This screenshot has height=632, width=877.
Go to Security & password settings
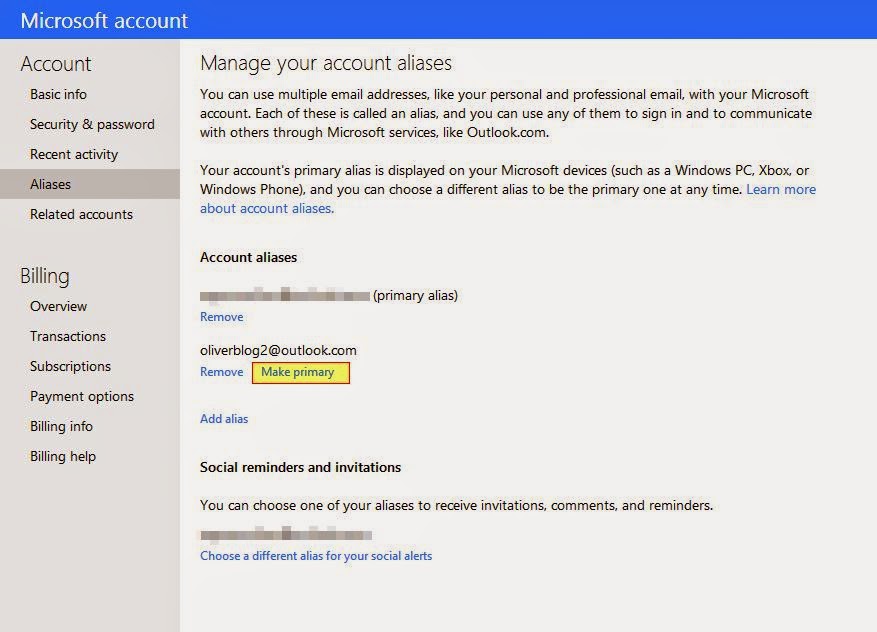point(92,124)
